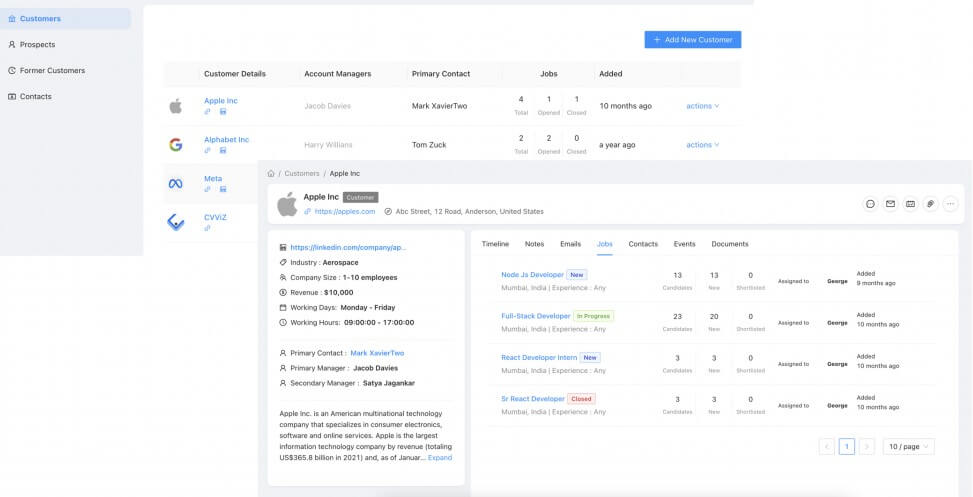The height and width of the screenshot is (497, 973).
Task: Click the Customer badge next to Apple Inc
Action: tap(361, 197)
